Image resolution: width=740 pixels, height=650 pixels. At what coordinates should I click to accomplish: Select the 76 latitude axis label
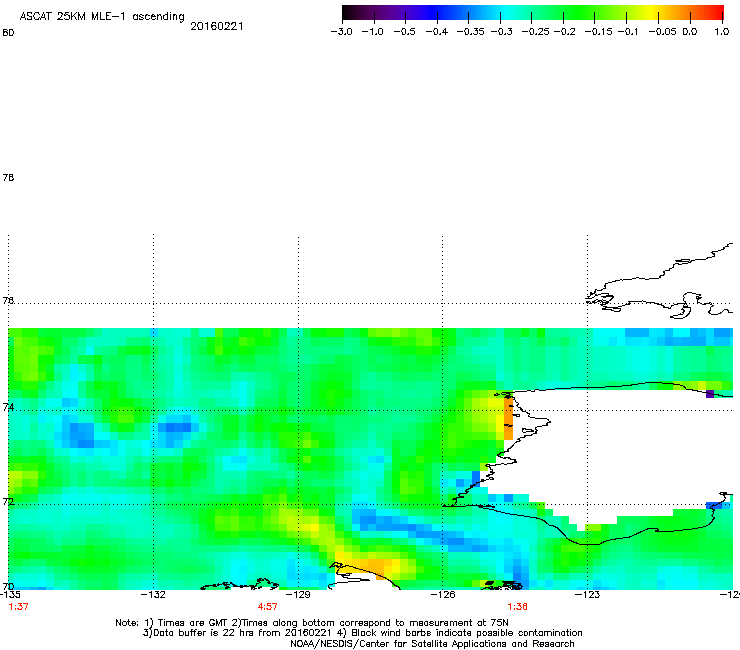coord(8,300)
